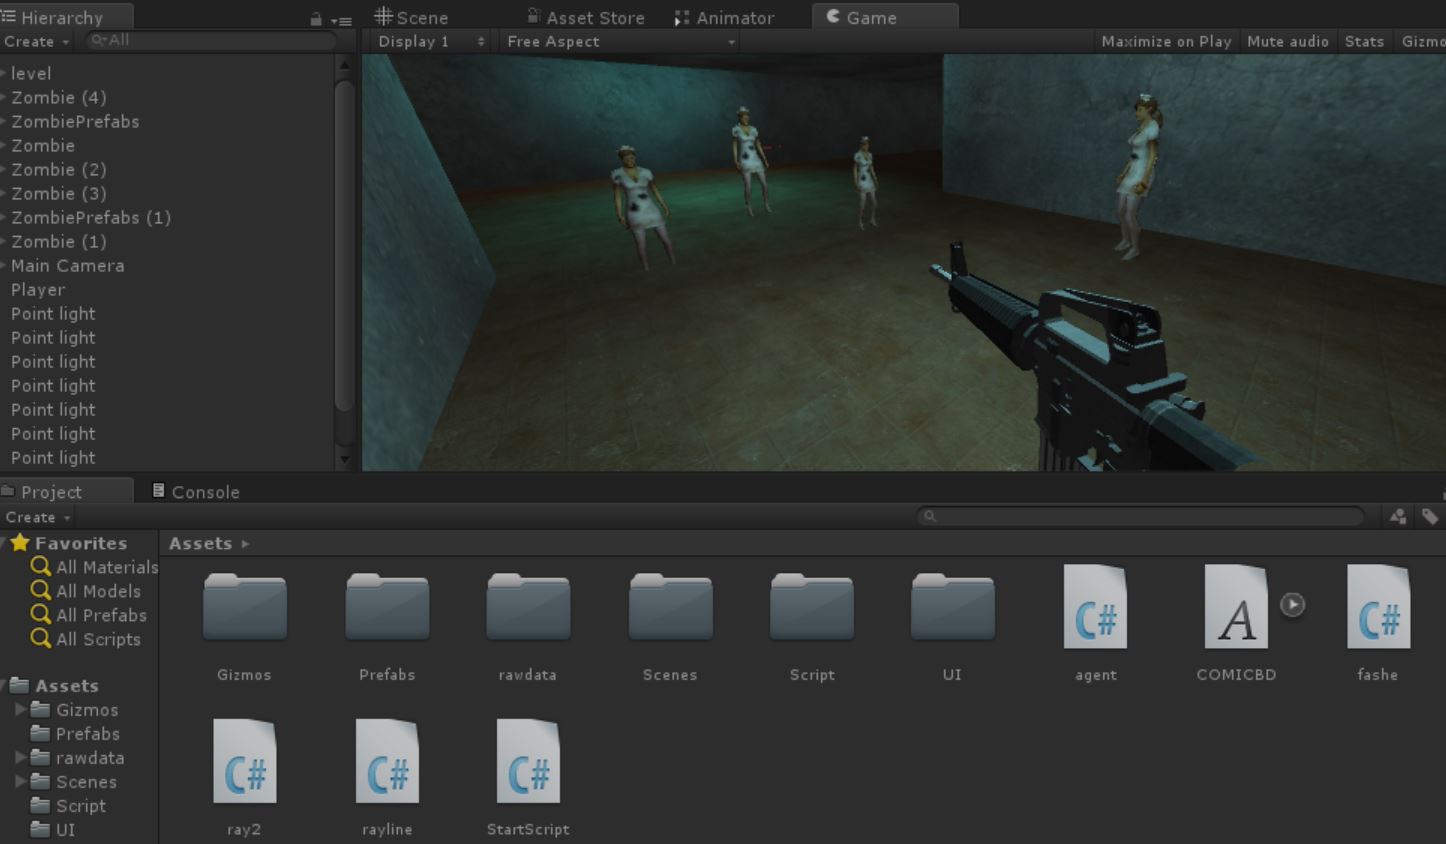Select the rayline C# script icon
The height and width of the screenshot is (844, 1446).
[387, 761]
